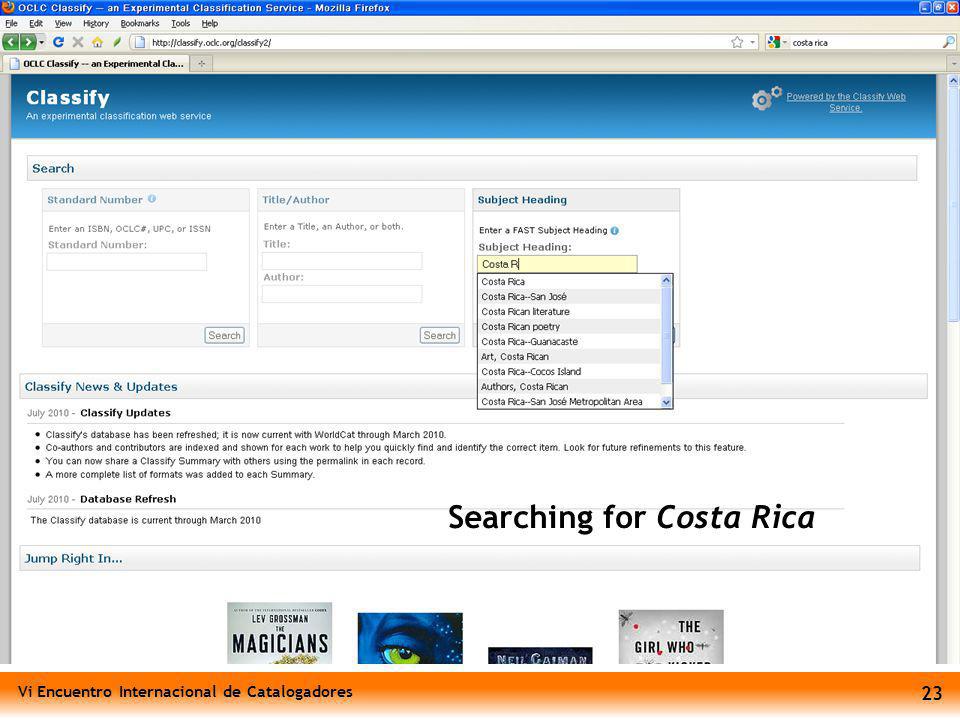Bookmark this page with the star icon
The height and width of the screenshot is (720, 960).
point(737,42)
